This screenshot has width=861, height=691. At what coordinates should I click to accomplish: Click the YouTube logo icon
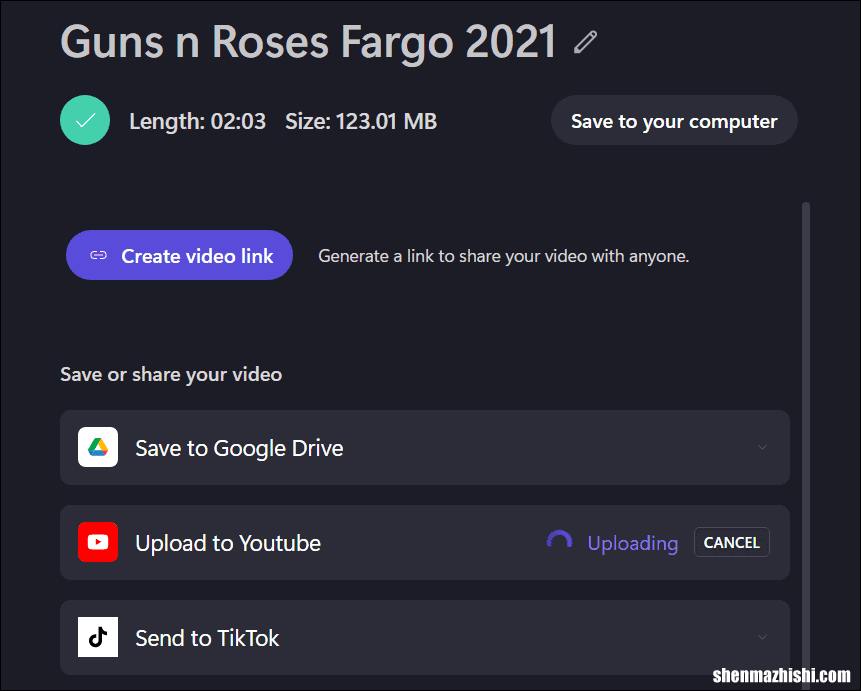point(98,542)
